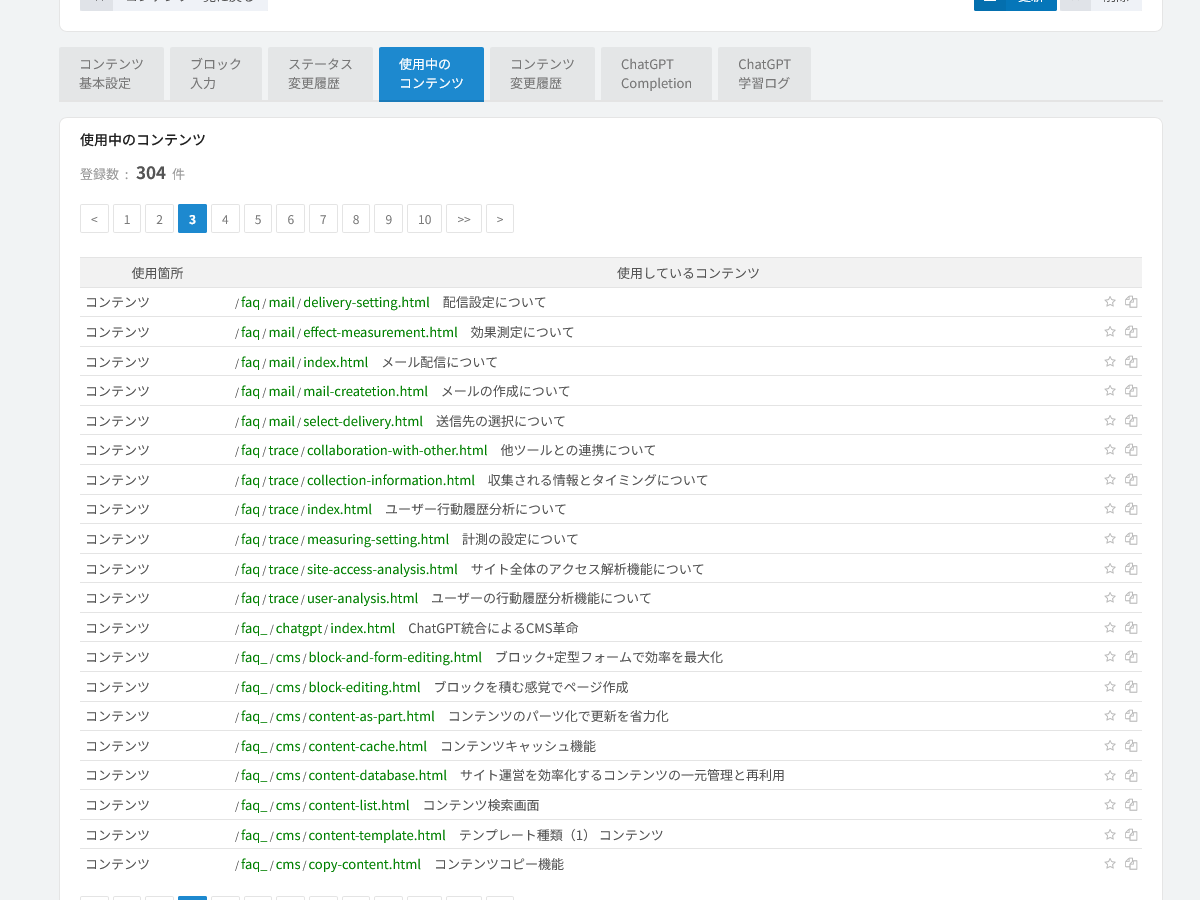The width and height of the screenshot is (1200, 900).
Task: Open collaboration-with-other.html link
Action: (397, 450)
